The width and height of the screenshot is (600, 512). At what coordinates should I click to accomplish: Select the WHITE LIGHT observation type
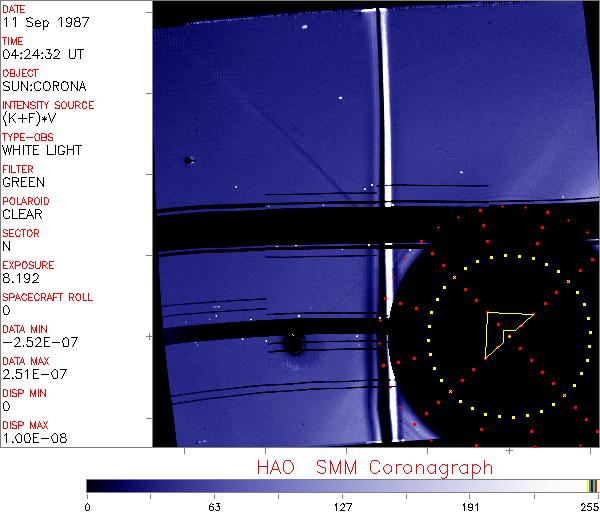(x=42, y=151)
